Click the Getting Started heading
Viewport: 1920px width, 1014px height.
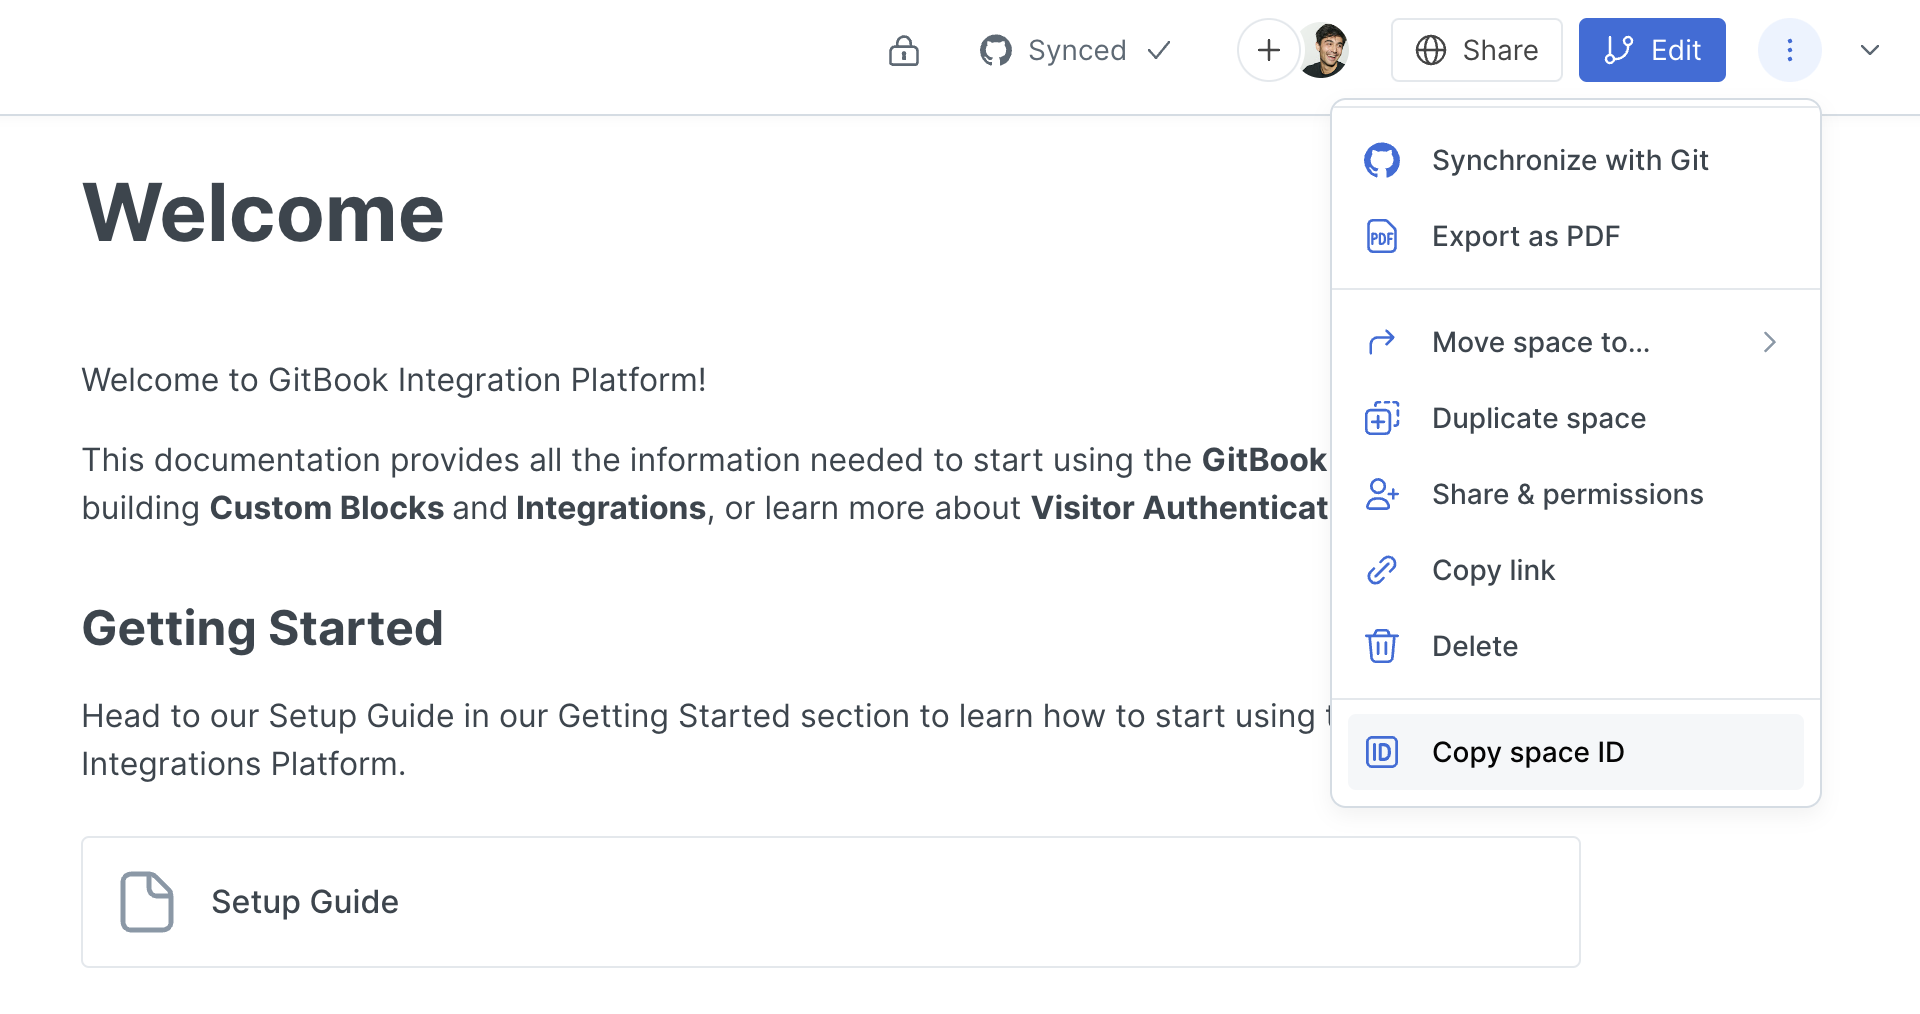pyautogui.click(x=262, y=628)
